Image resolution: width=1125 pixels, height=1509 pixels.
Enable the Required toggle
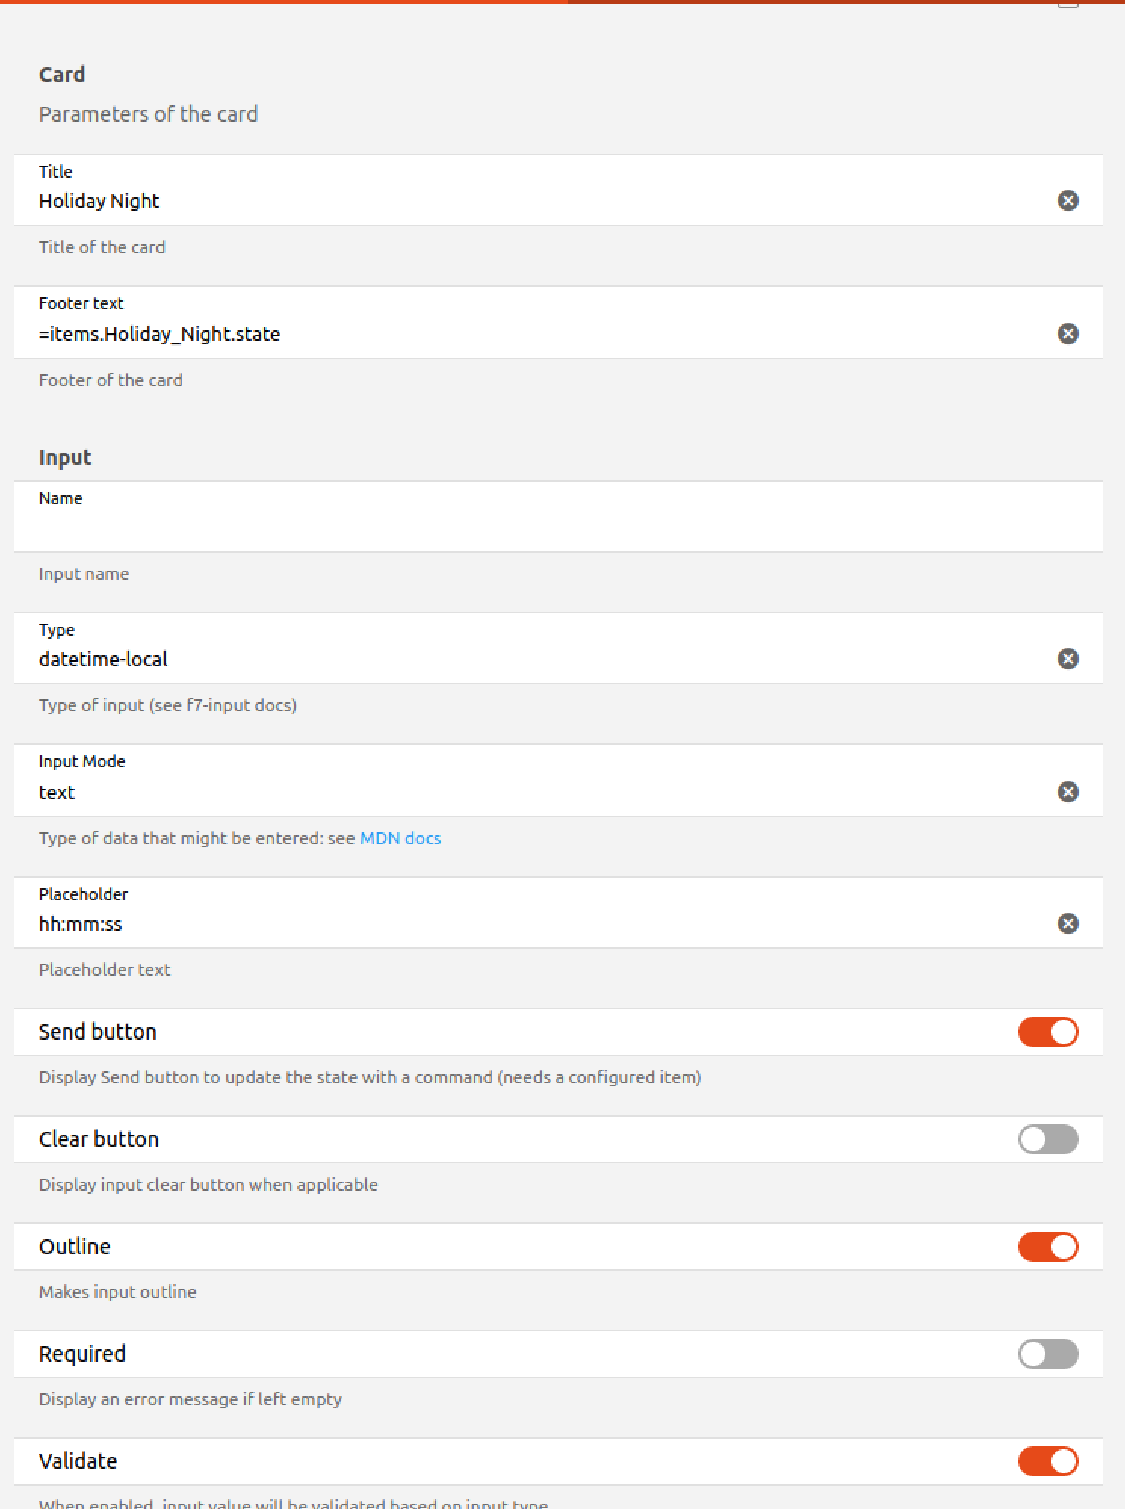(x=1048, y=1354)
